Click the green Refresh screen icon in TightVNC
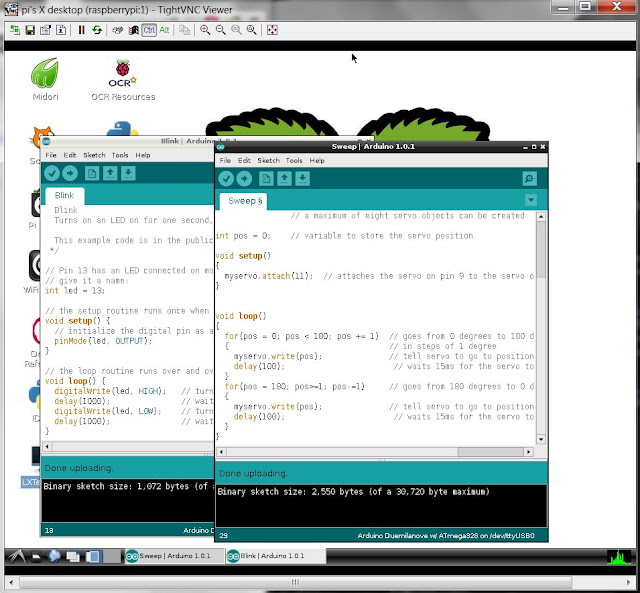The image size is (640, 593). click(97, 30)
